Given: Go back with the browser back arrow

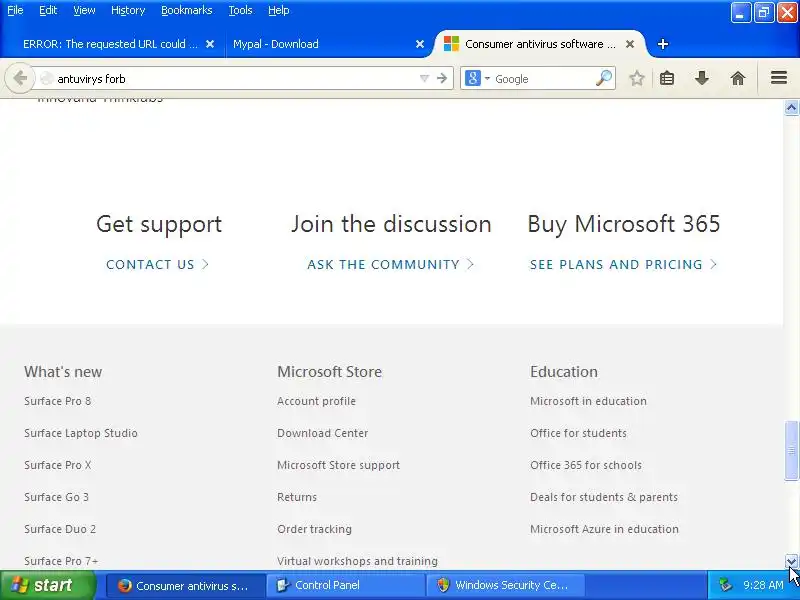Looking at the screenshot, I should (20, 79).
